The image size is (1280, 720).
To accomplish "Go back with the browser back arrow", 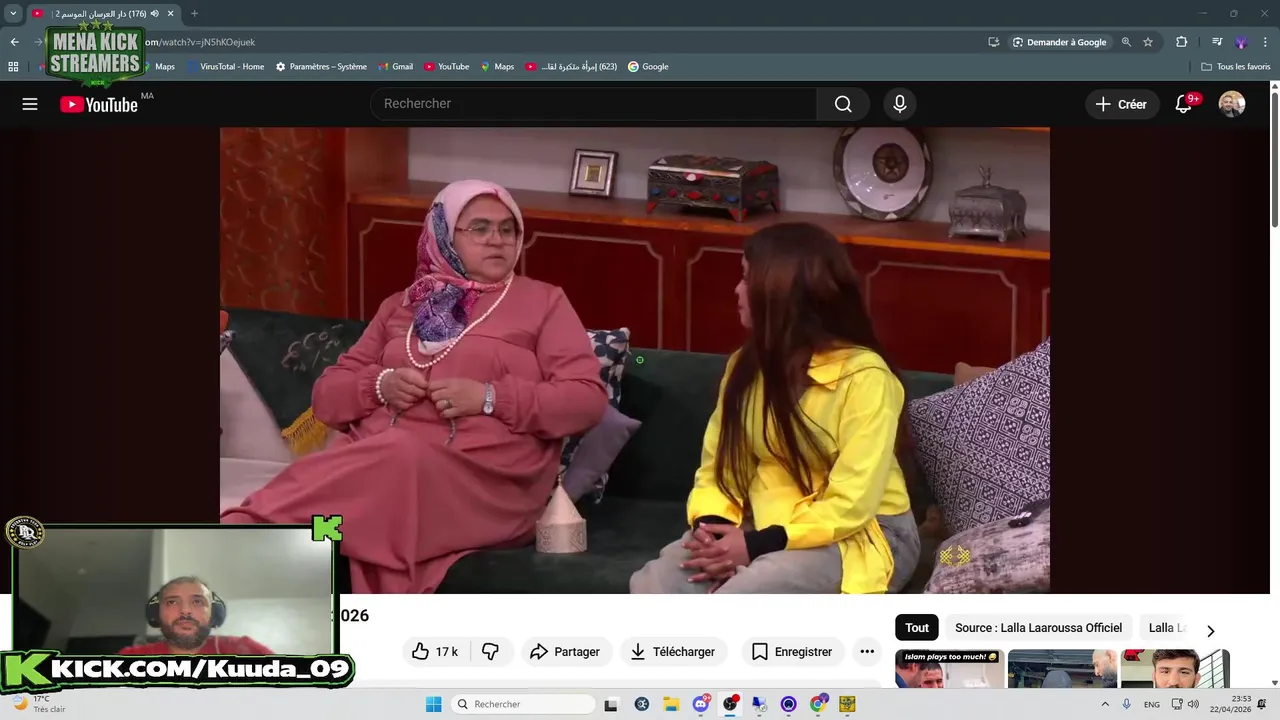I will 14,42.
